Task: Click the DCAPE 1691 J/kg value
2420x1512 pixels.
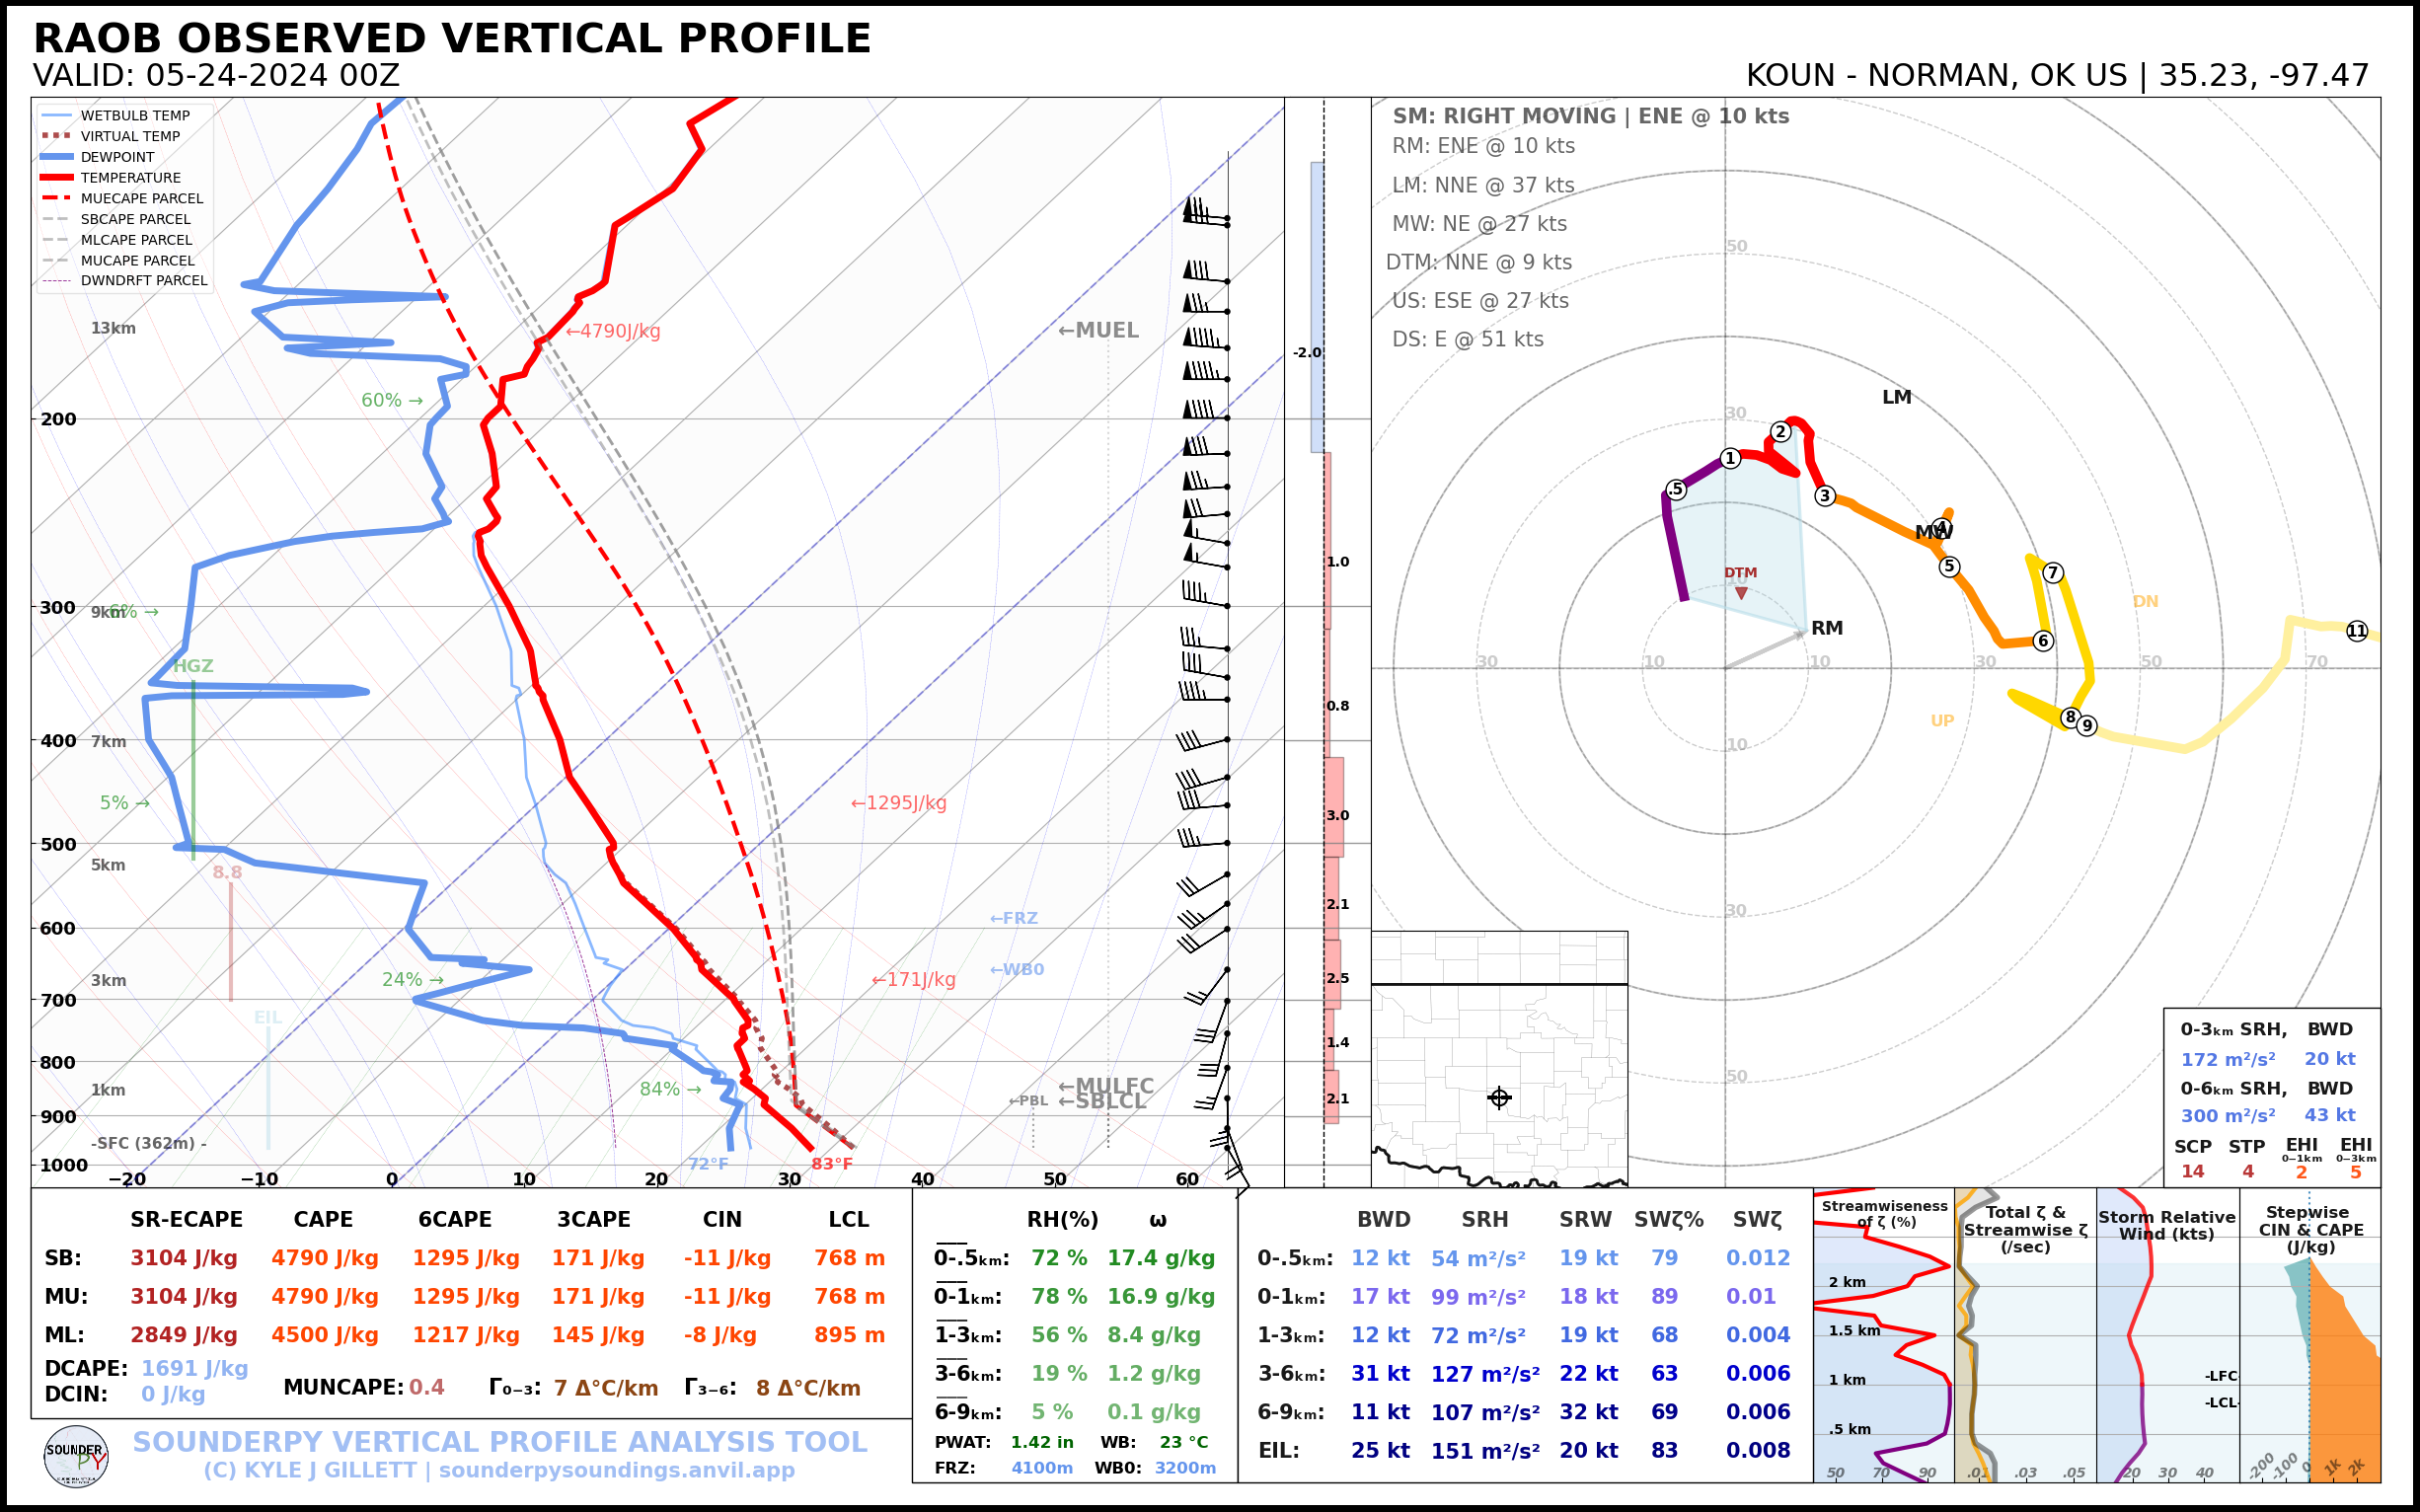Action: click(x=194, y=1368)
